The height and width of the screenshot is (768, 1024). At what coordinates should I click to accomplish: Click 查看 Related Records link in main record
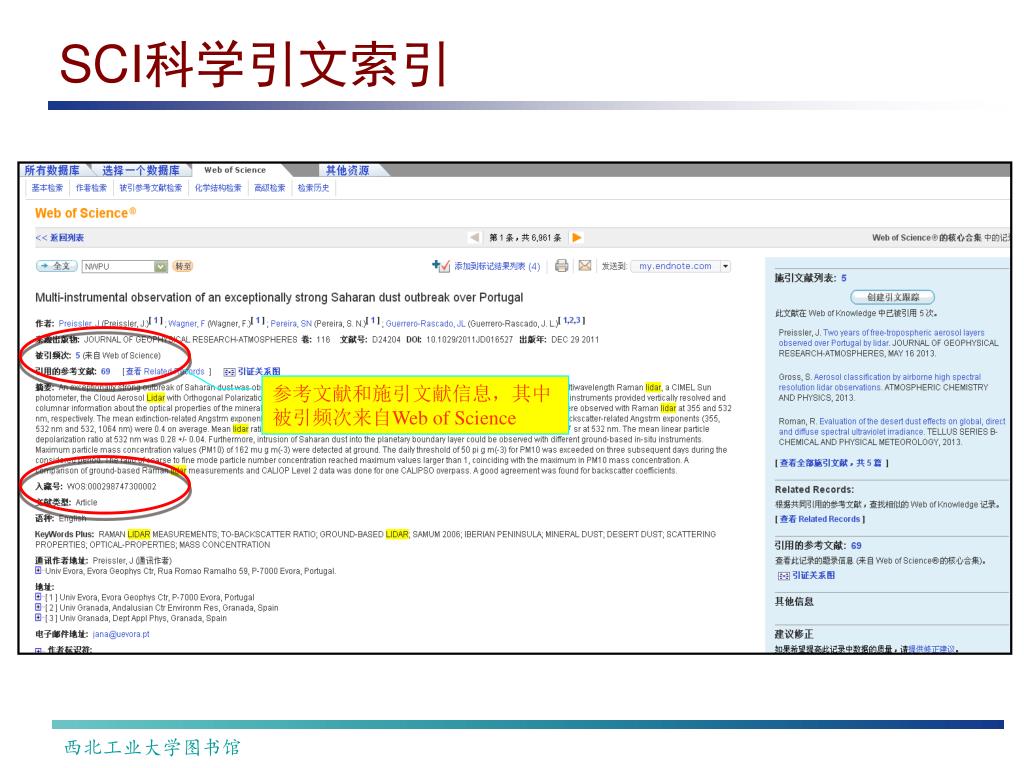(x=165, y=372)
